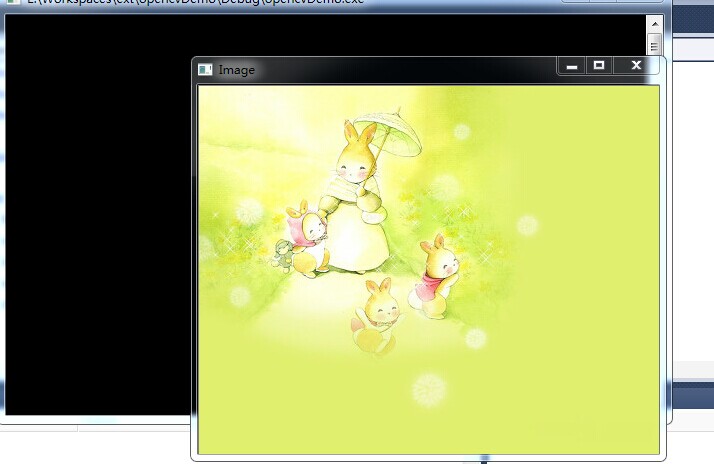The height and width of the screenshot is (464, 714).
Task: Click the console window scrollbar thumb
Action: point(655,45)
